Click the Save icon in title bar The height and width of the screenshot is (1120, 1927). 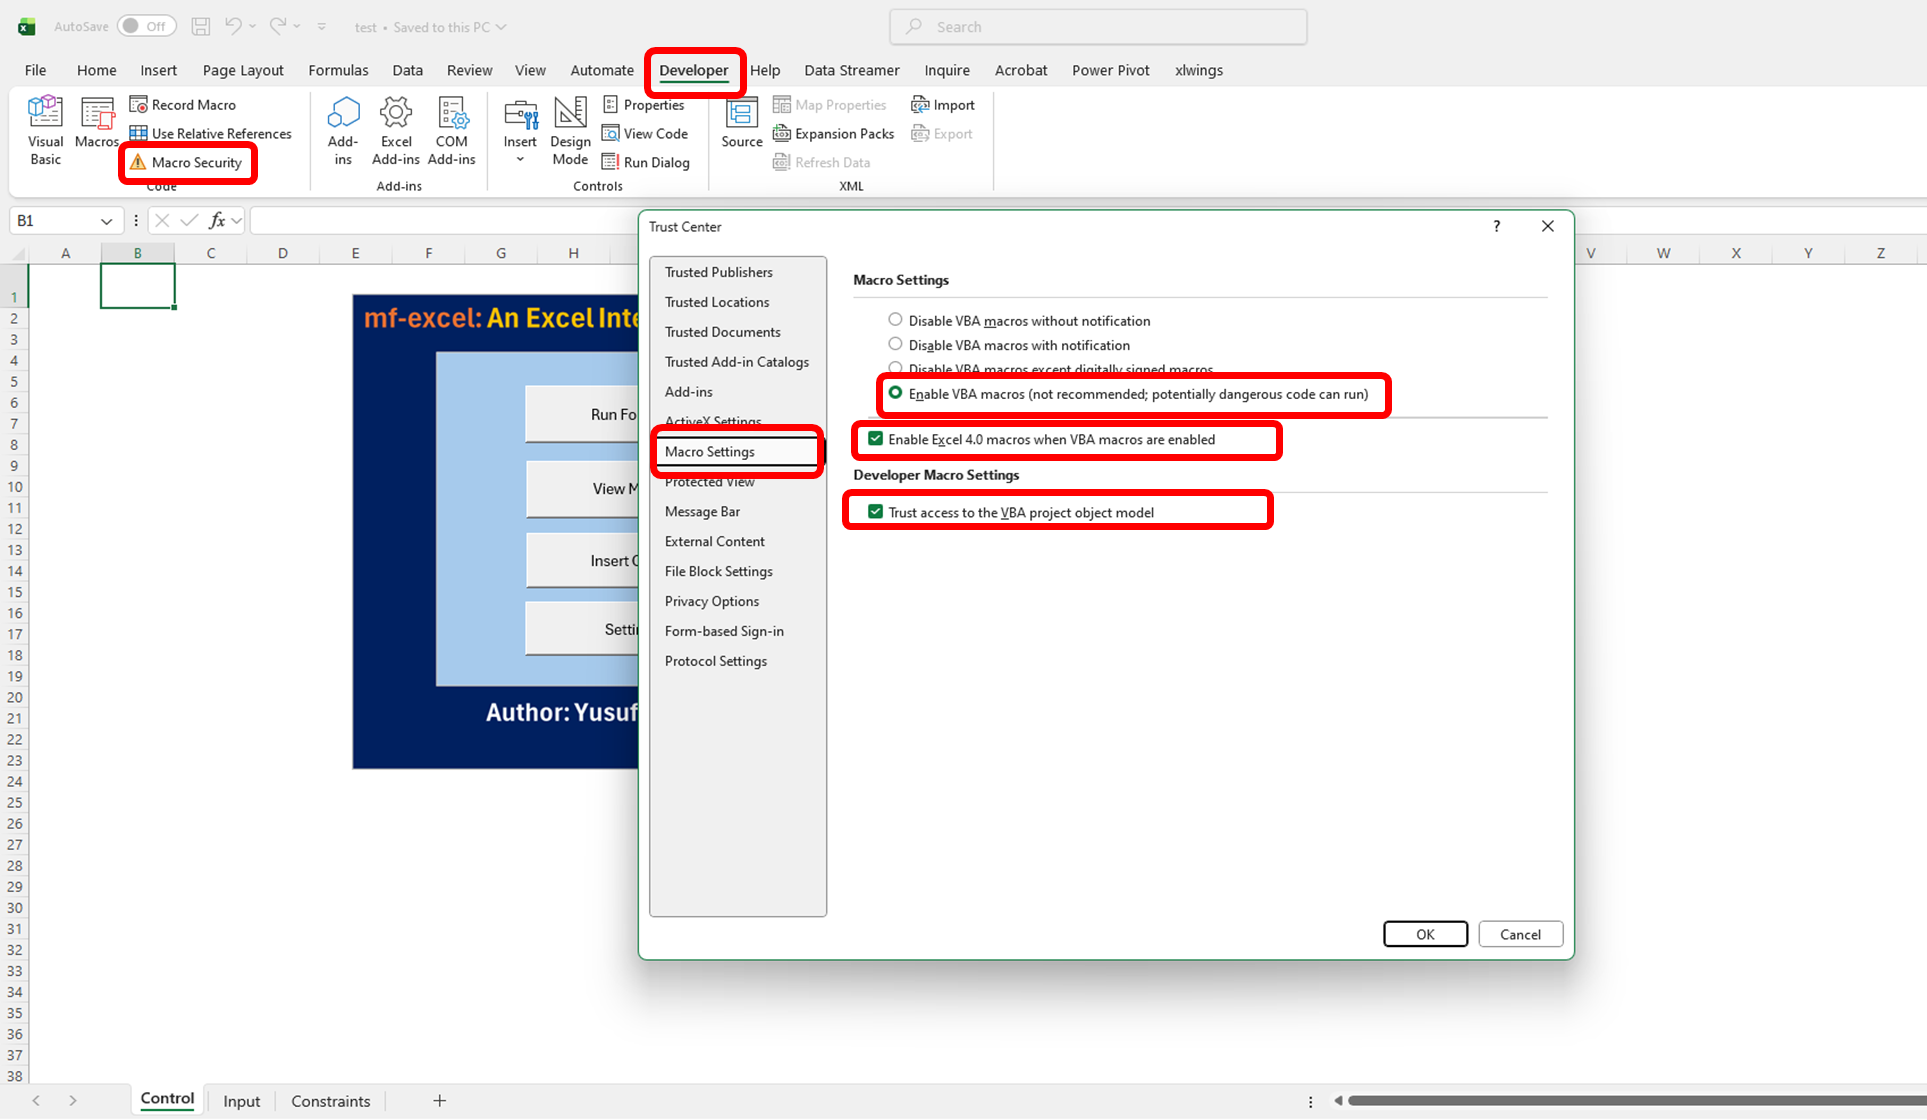click(x=201, y=27)
